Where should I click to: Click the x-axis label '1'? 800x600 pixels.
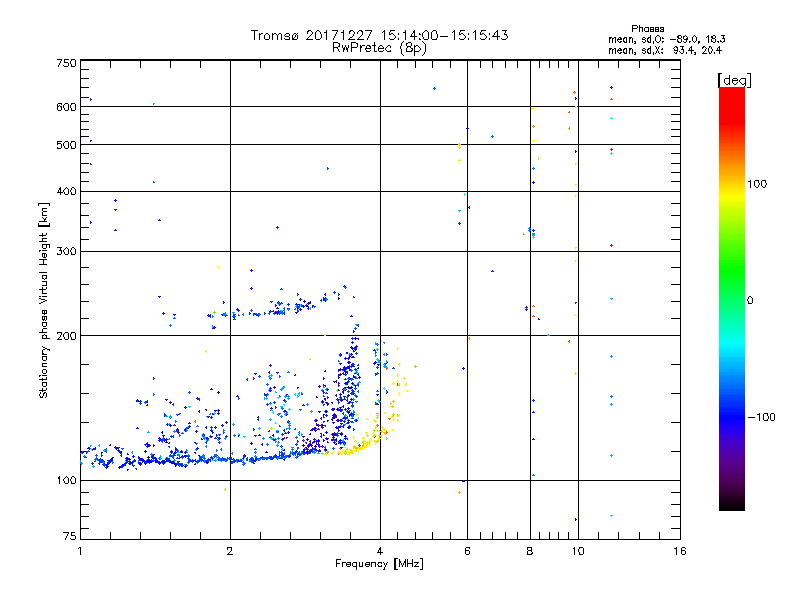point(80,551)
